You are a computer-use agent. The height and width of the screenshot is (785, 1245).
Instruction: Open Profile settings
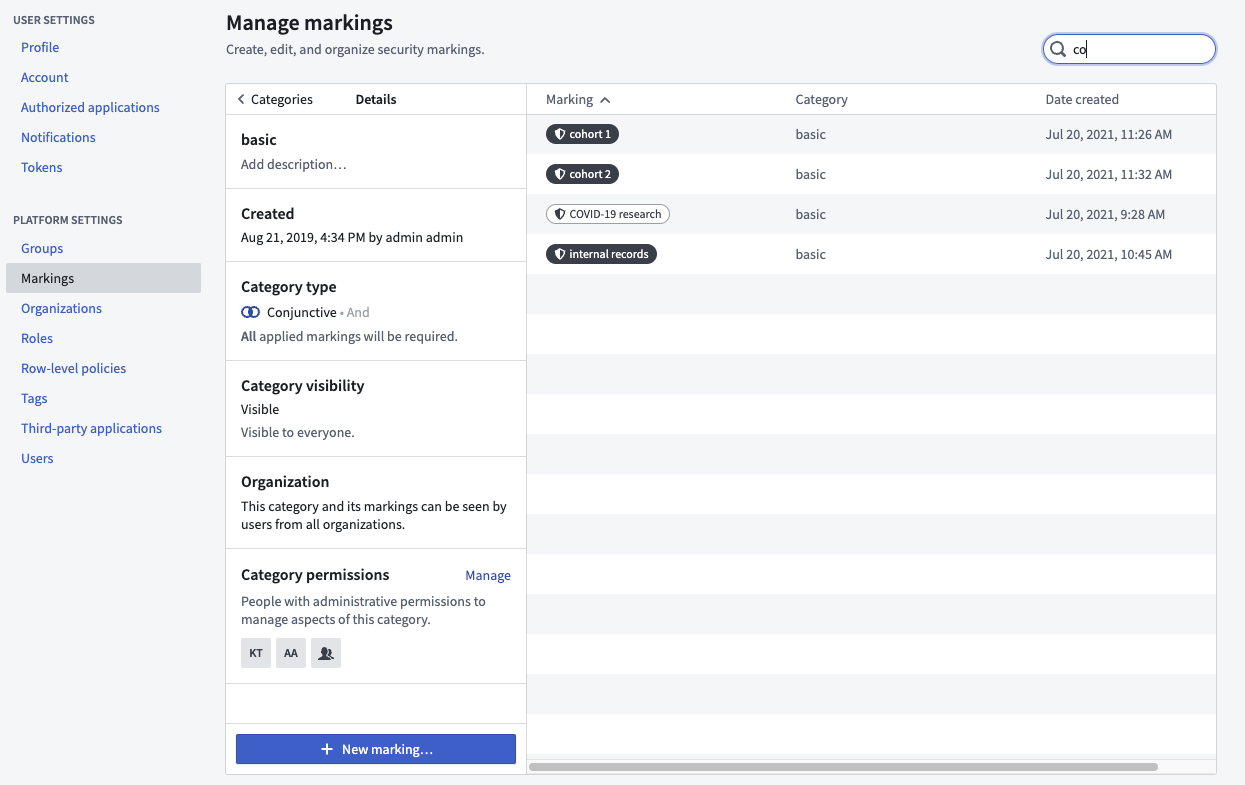(40, 47)
